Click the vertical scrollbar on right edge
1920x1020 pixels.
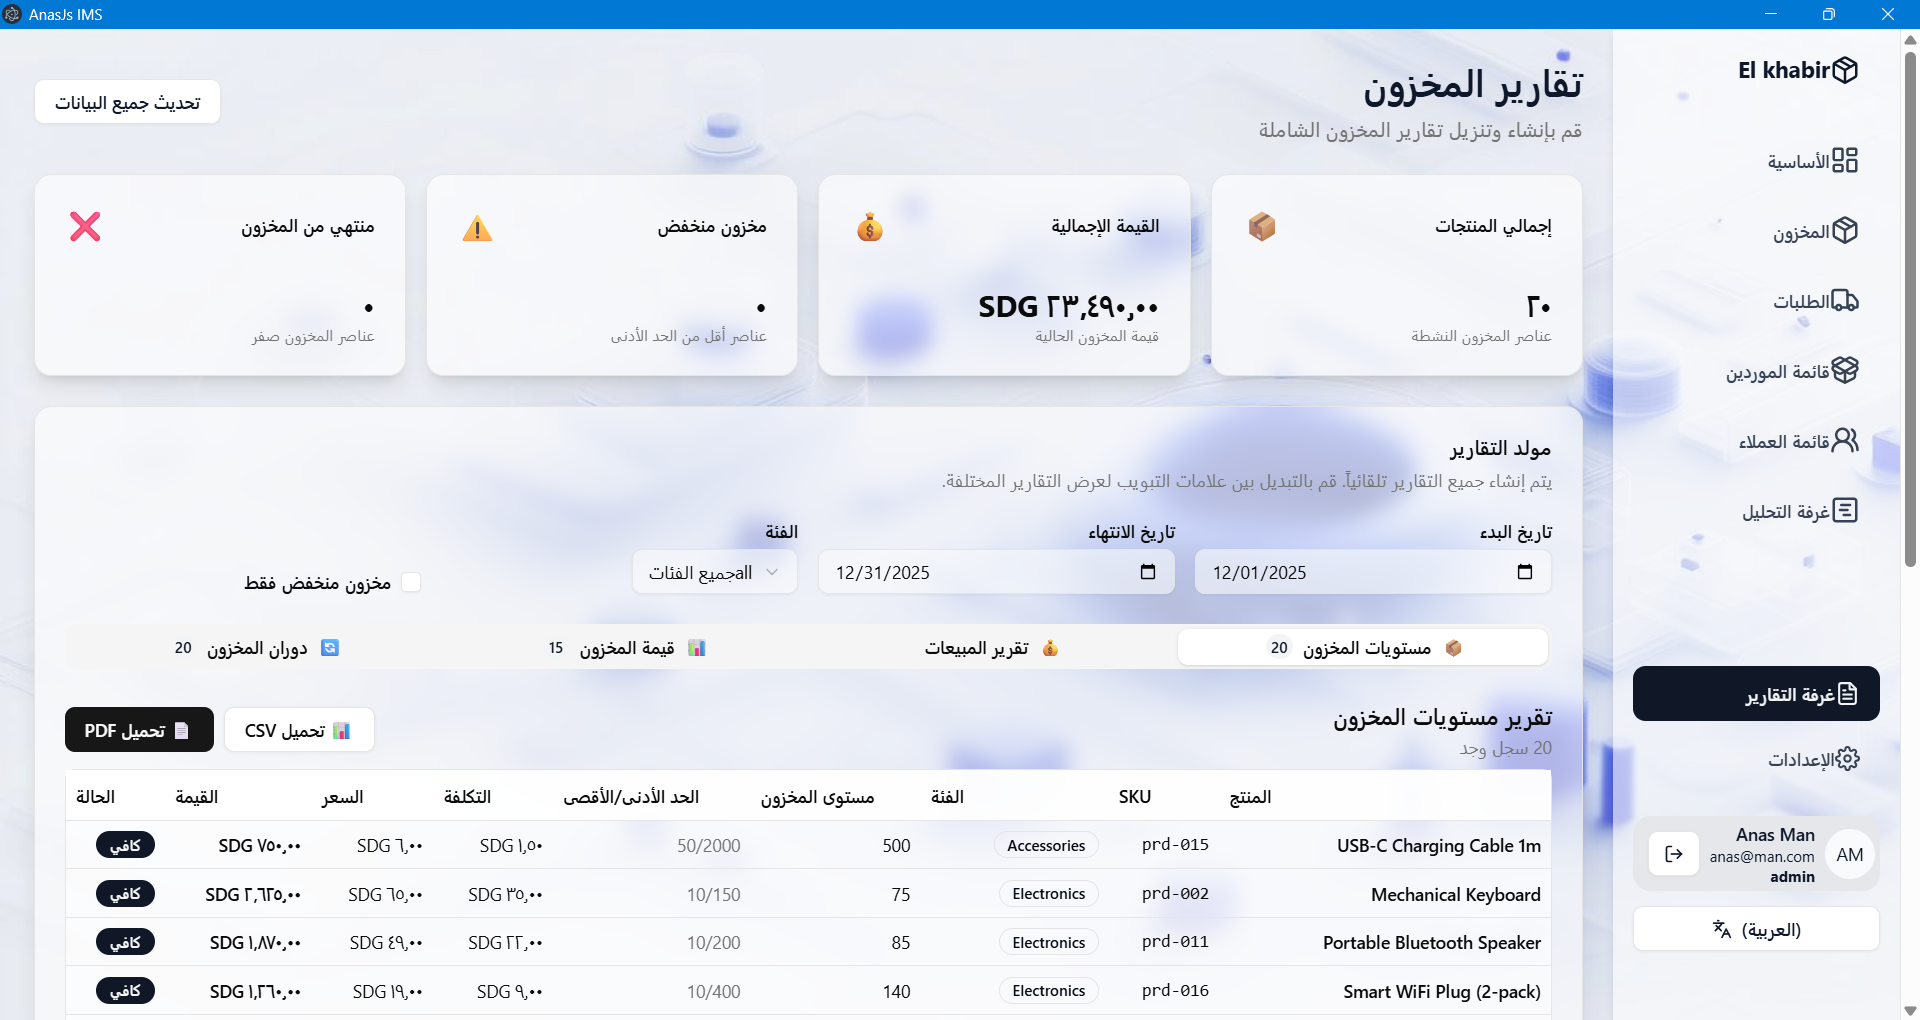pyautogui.click(x=1910, y=300)
